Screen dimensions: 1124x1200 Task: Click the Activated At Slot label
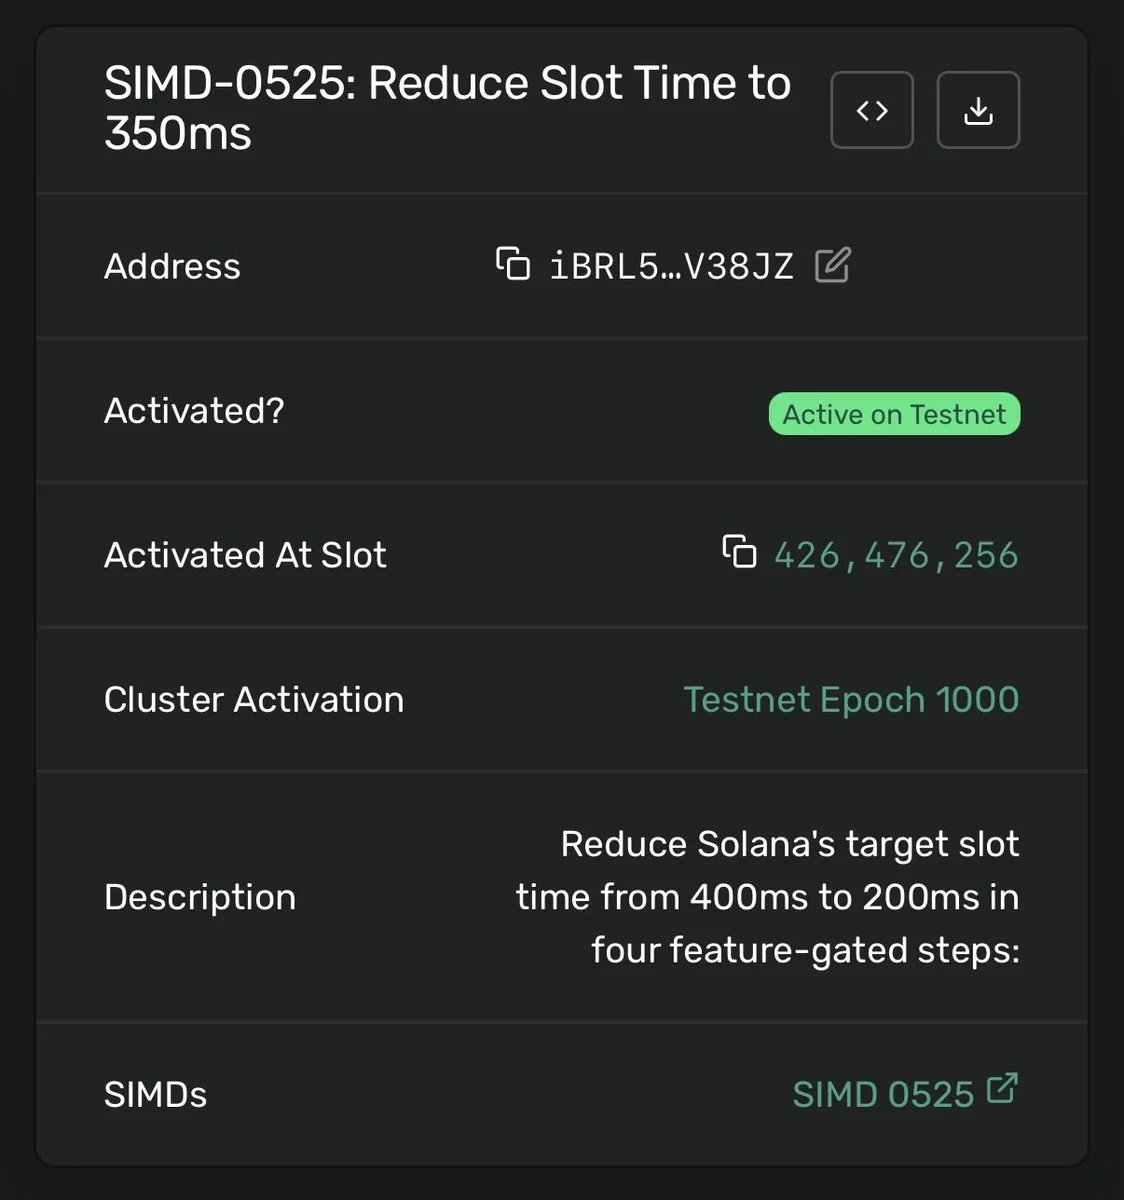[x=245, y=555]
